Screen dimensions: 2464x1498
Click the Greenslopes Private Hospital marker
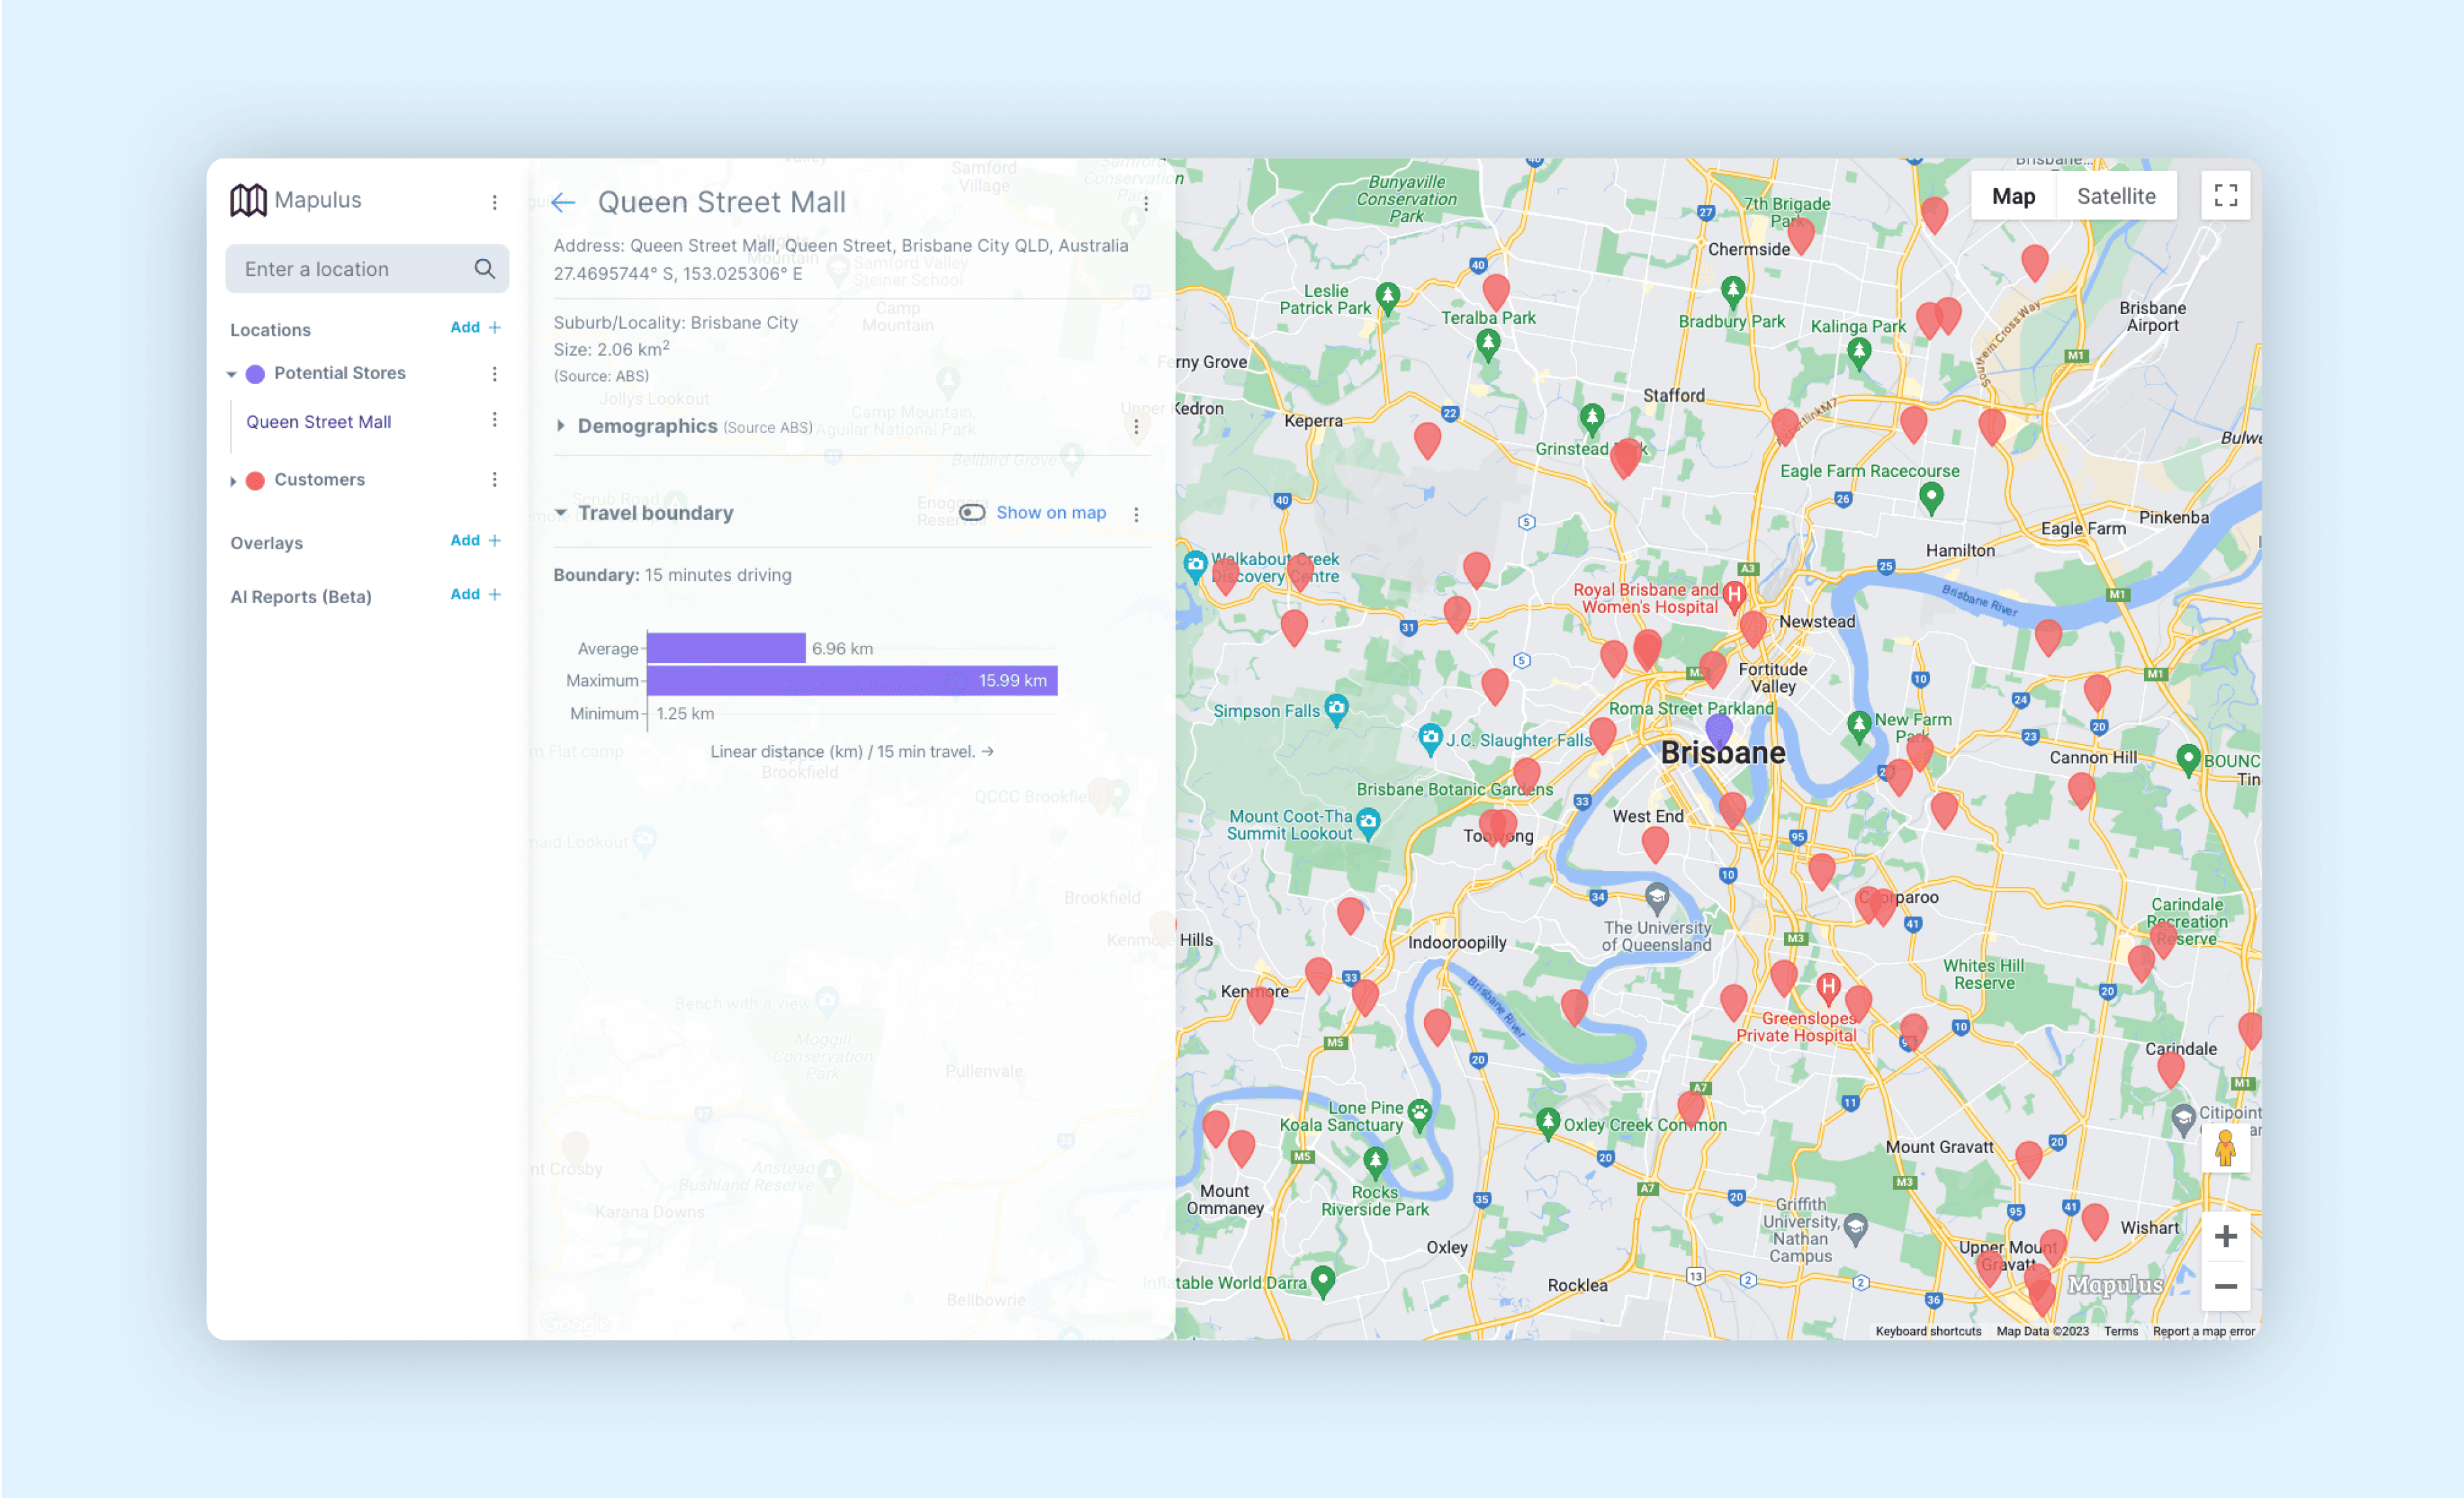pos(1828,988)
